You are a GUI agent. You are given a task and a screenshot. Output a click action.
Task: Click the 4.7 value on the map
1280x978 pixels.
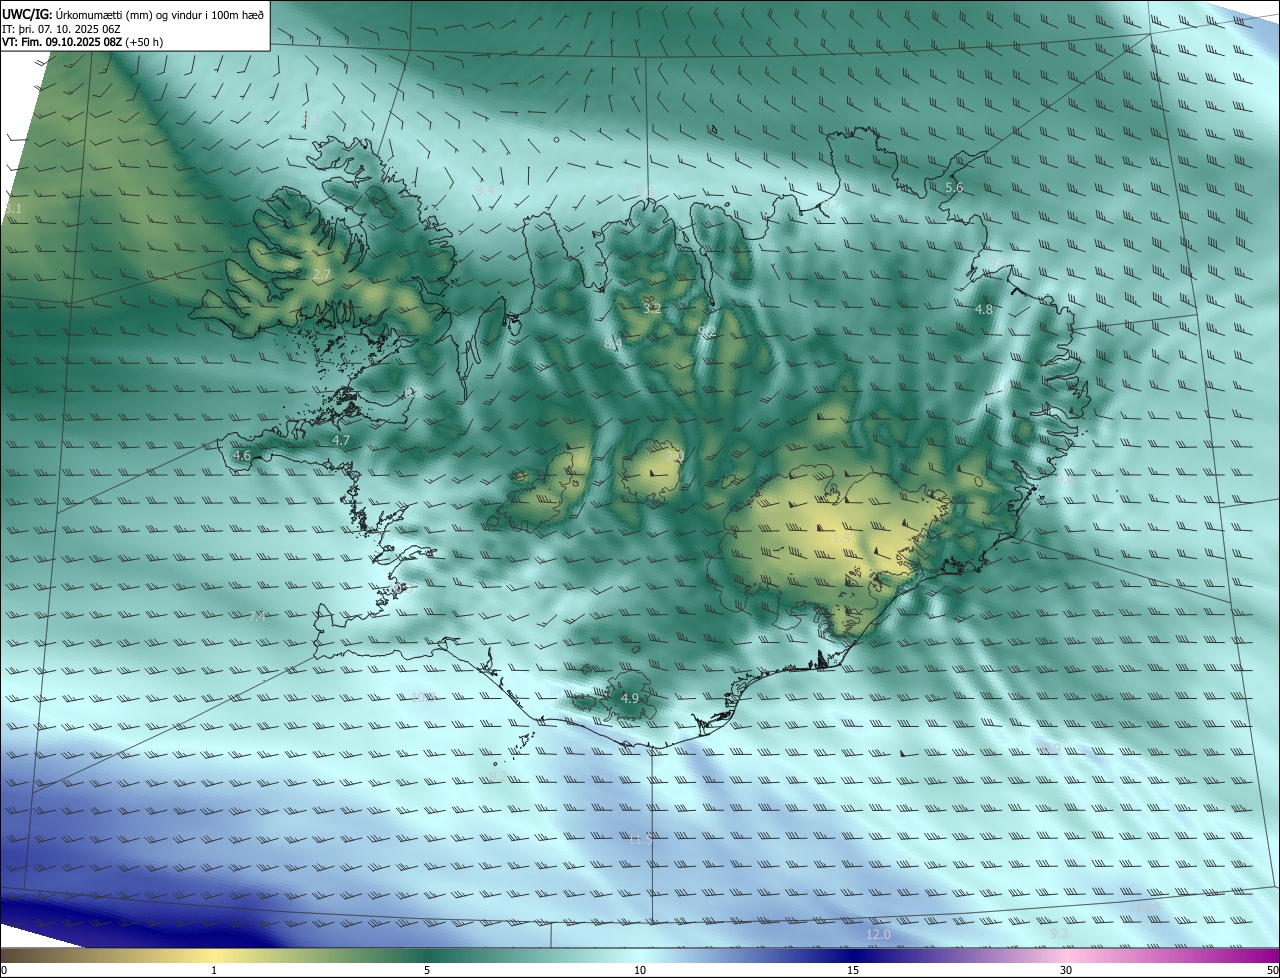(341, 440)
